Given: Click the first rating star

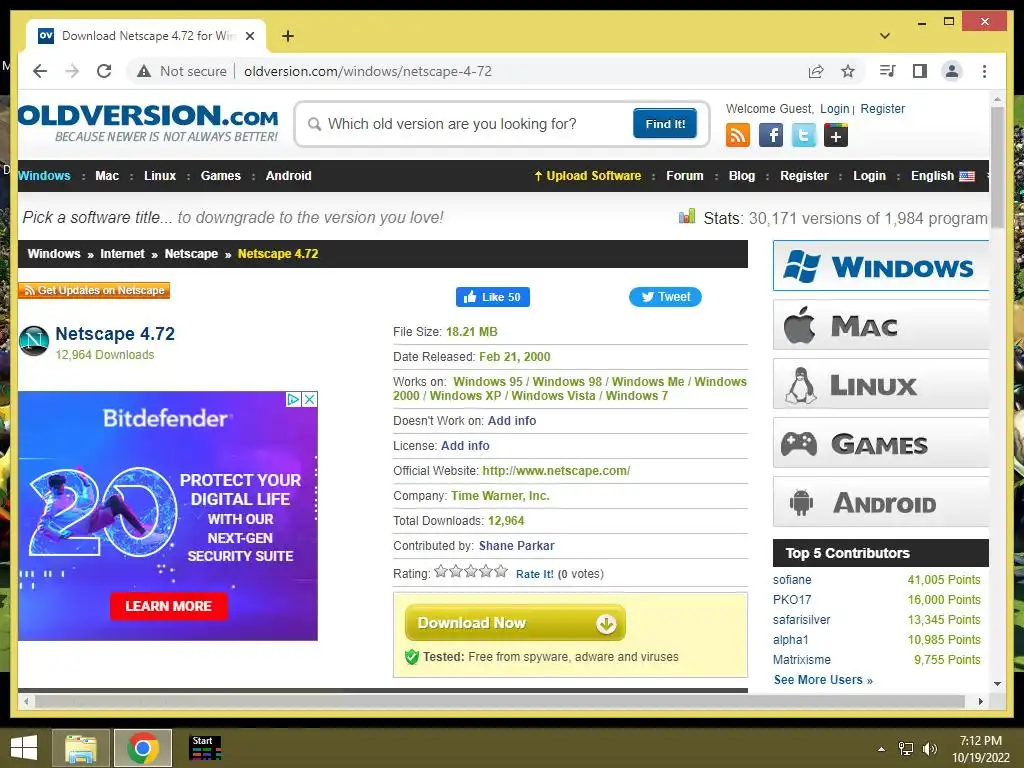Looking at the screenshot, I should [441, 571].
